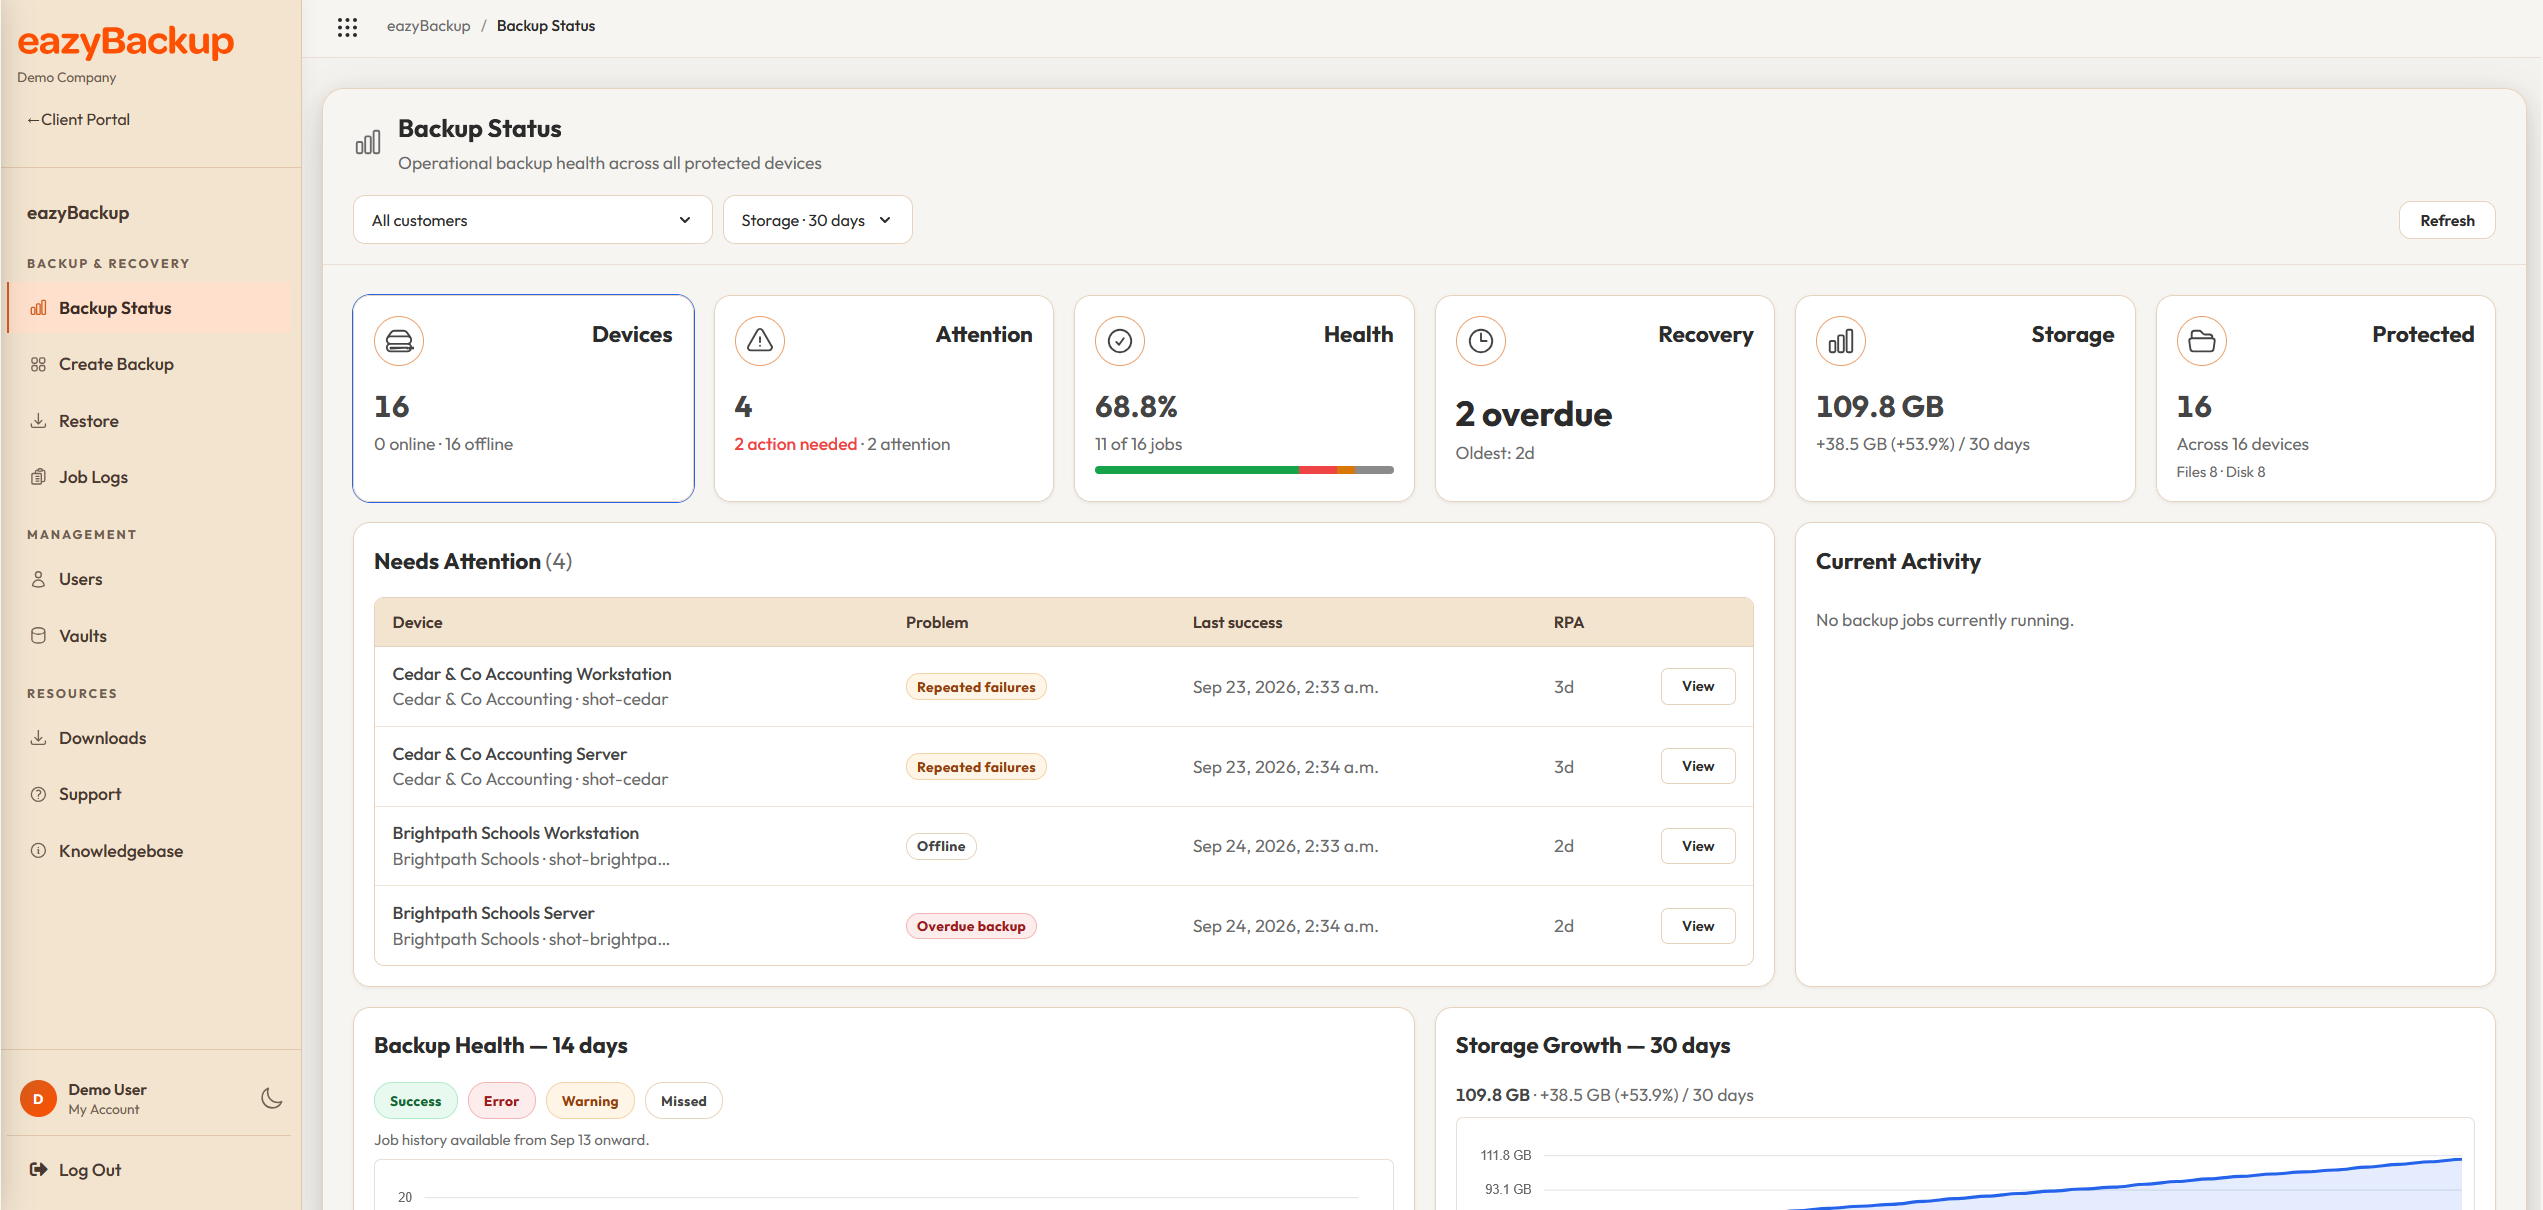Toggle the Missed filter chip
Image resolution: width=2543 pixels, height=1210 pixels.
(683, 1101)
